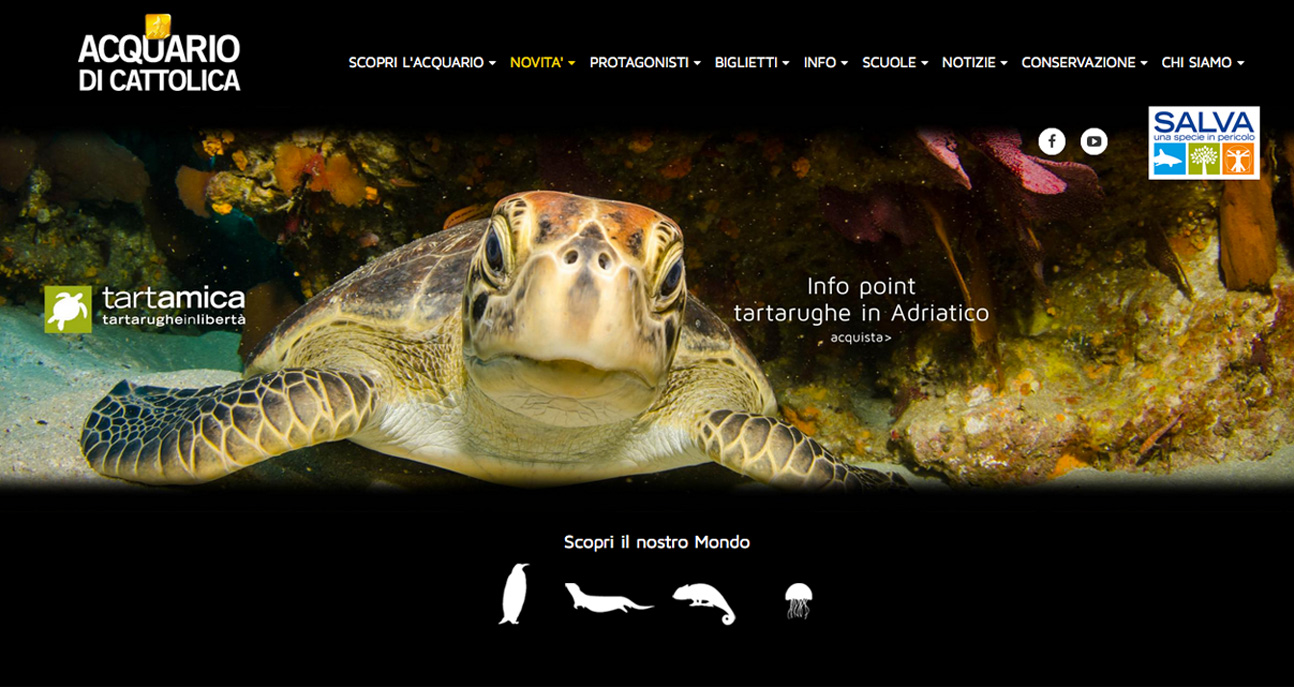Expand the Novita' dropdown menu
Screen dimensions: 1294x687
[x=543, y=62]
